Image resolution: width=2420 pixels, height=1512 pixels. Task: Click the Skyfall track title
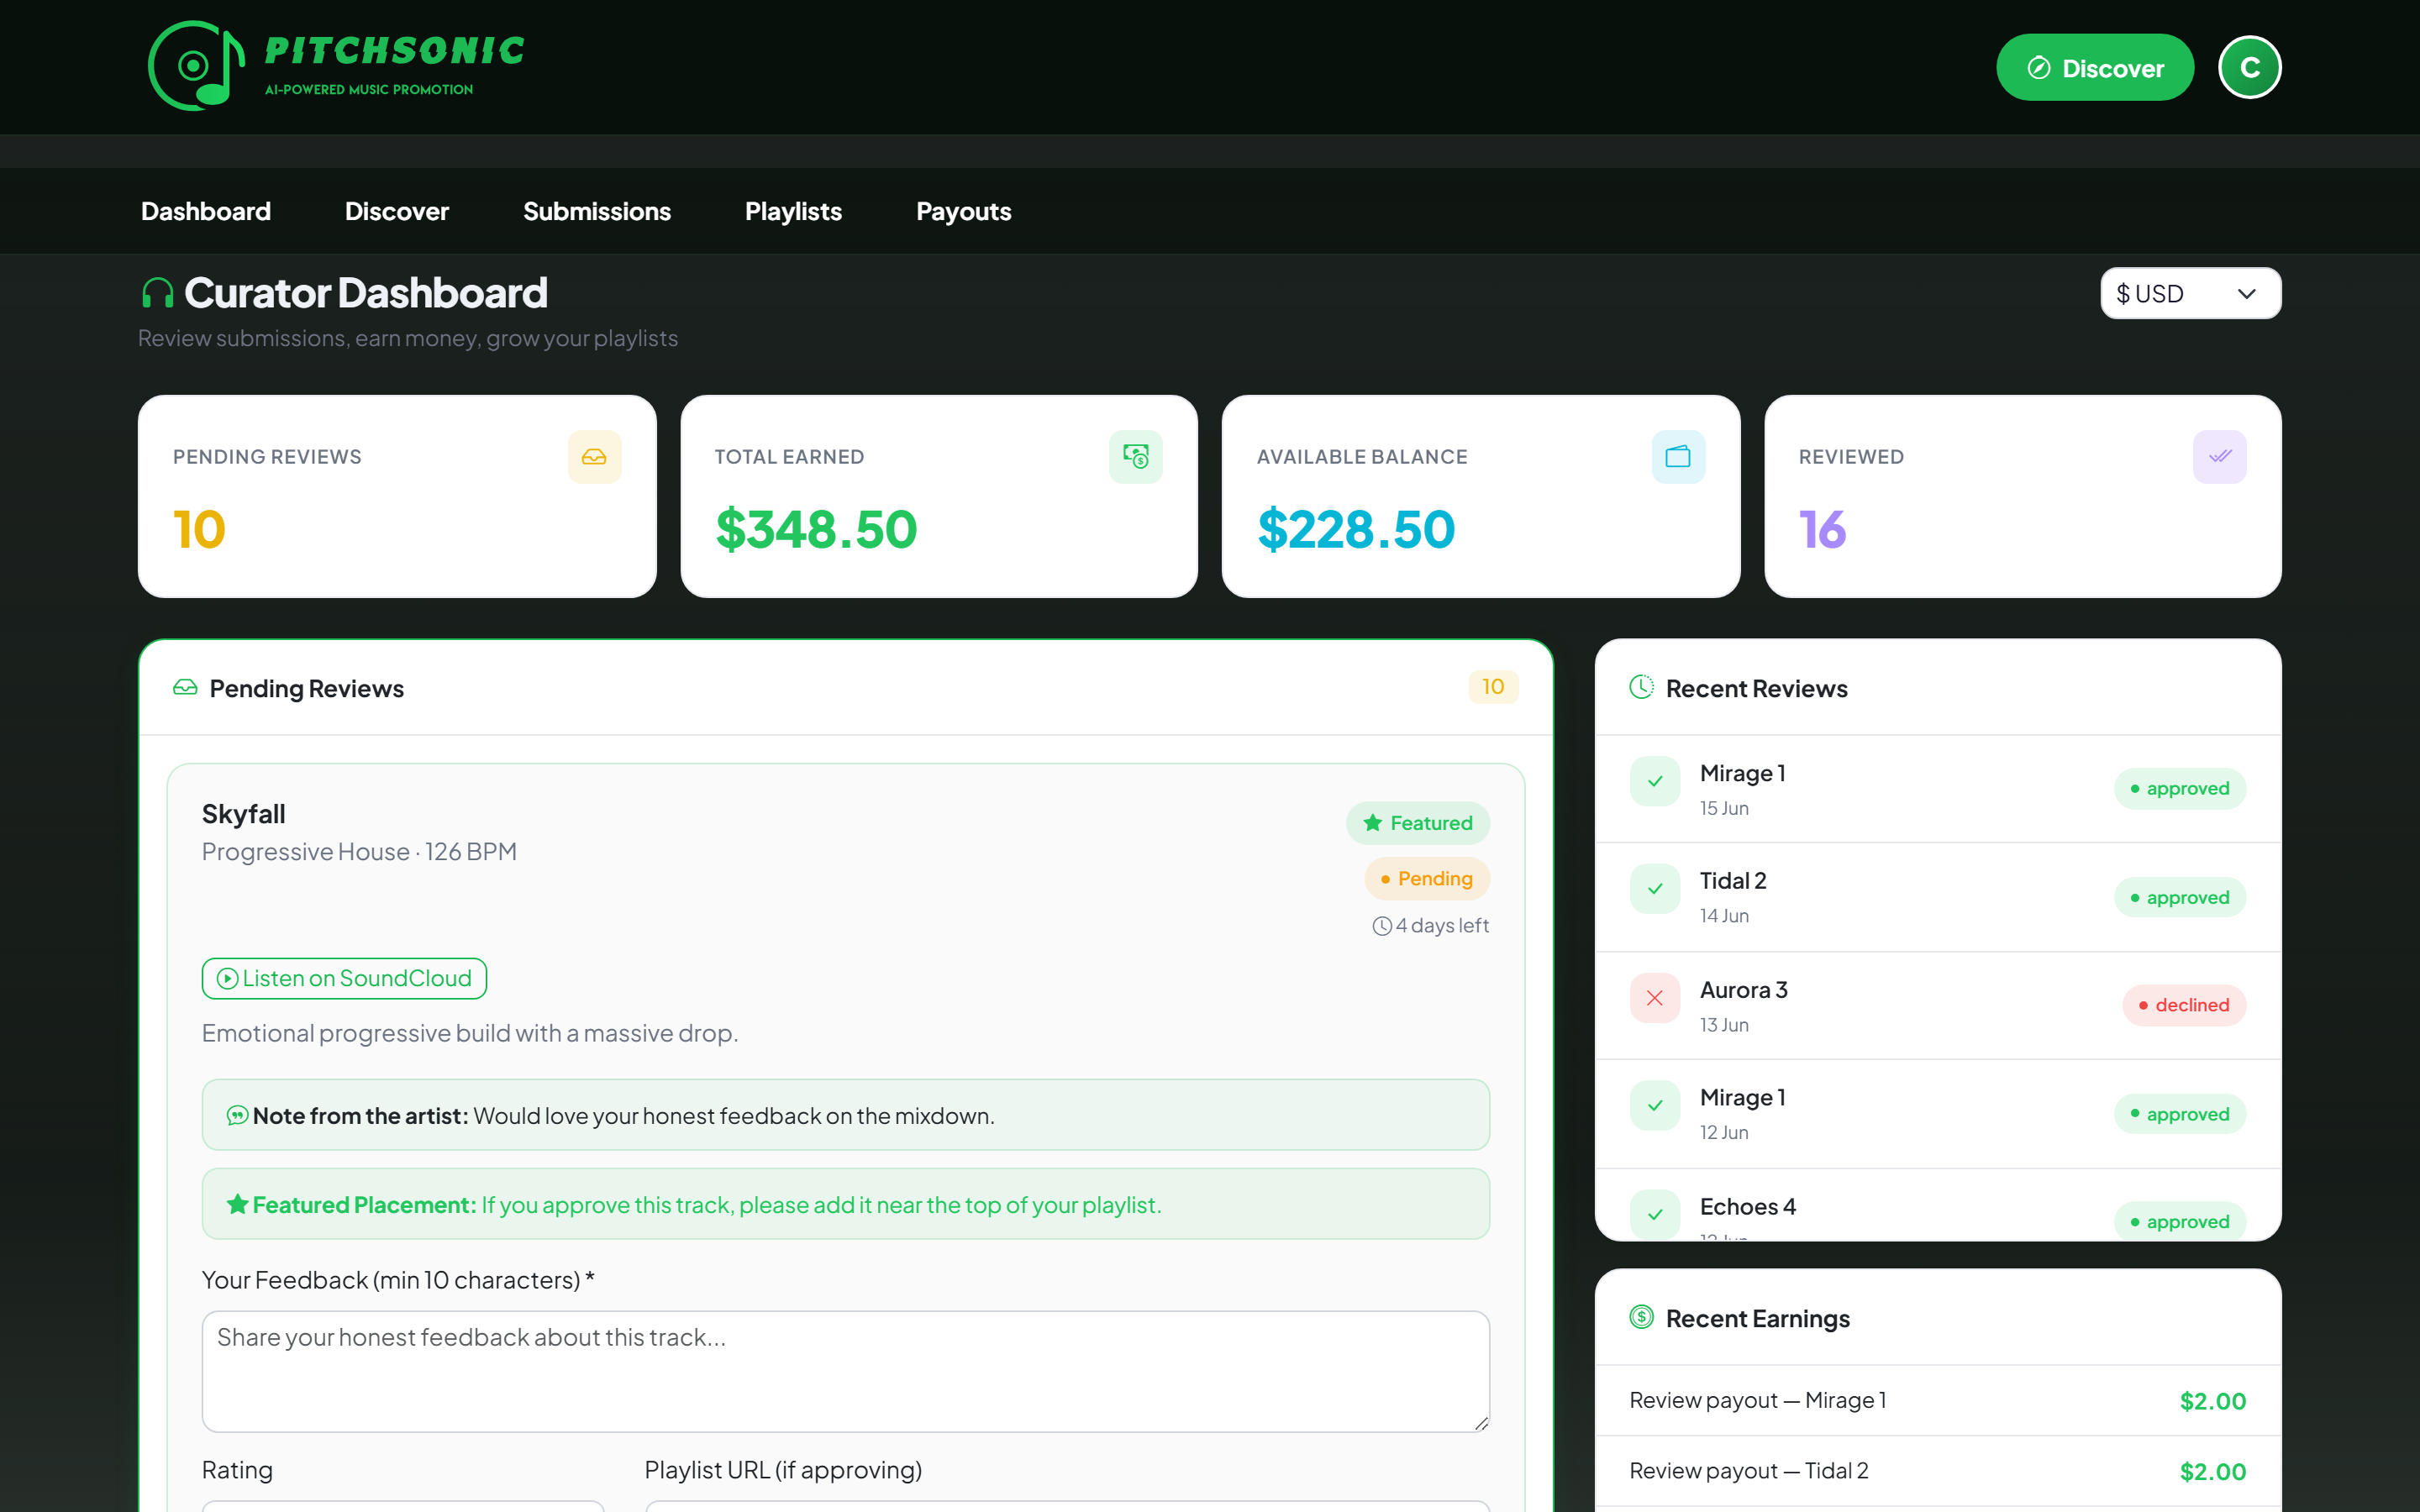coord(244,814)
